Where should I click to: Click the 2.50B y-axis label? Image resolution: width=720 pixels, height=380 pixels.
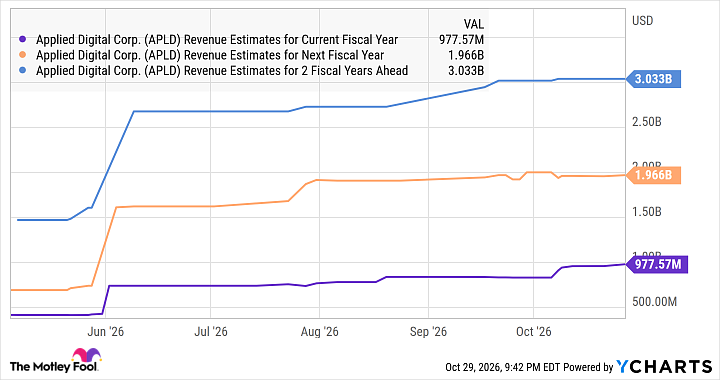647,122
